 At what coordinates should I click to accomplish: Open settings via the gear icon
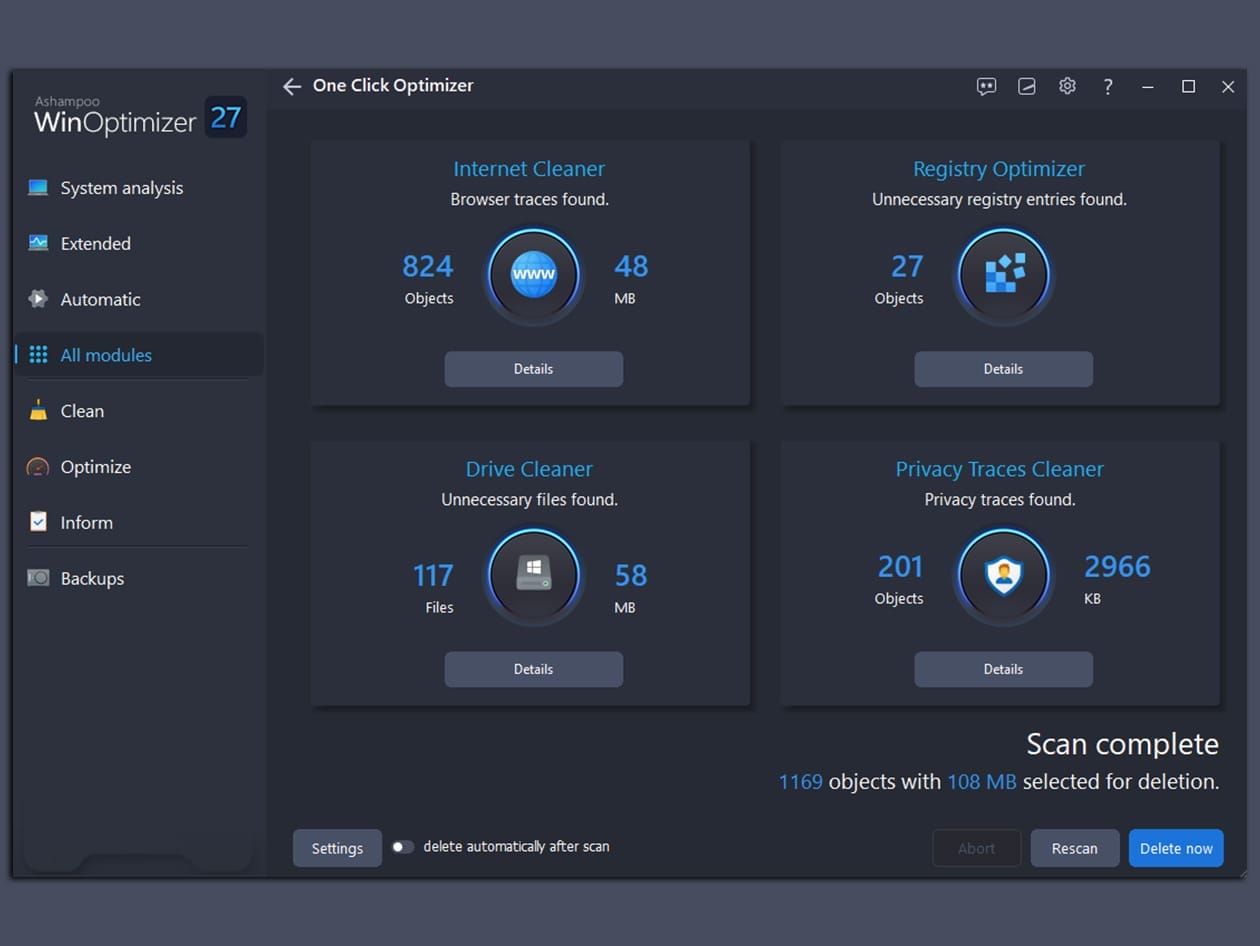[x=1067, y=87]
